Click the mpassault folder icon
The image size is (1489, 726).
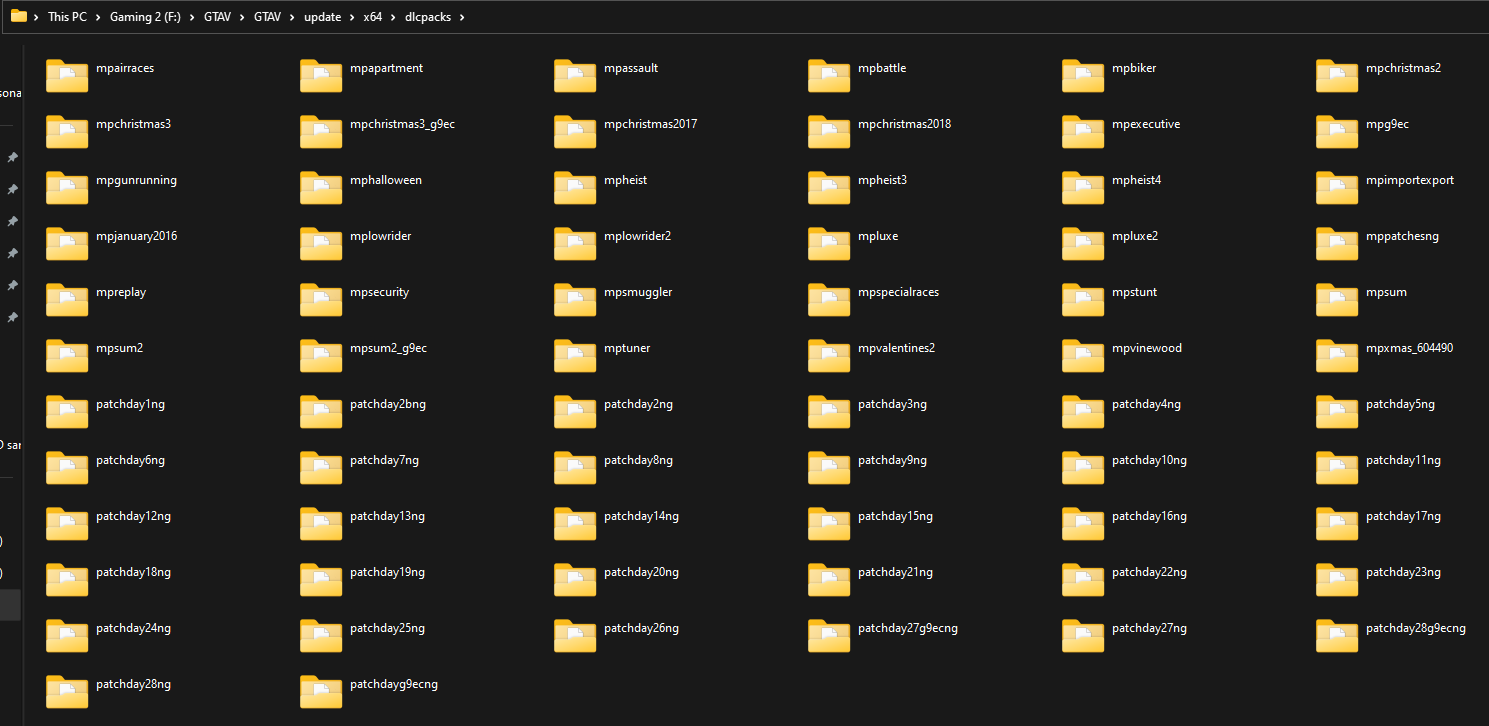[x=575, y=75]
